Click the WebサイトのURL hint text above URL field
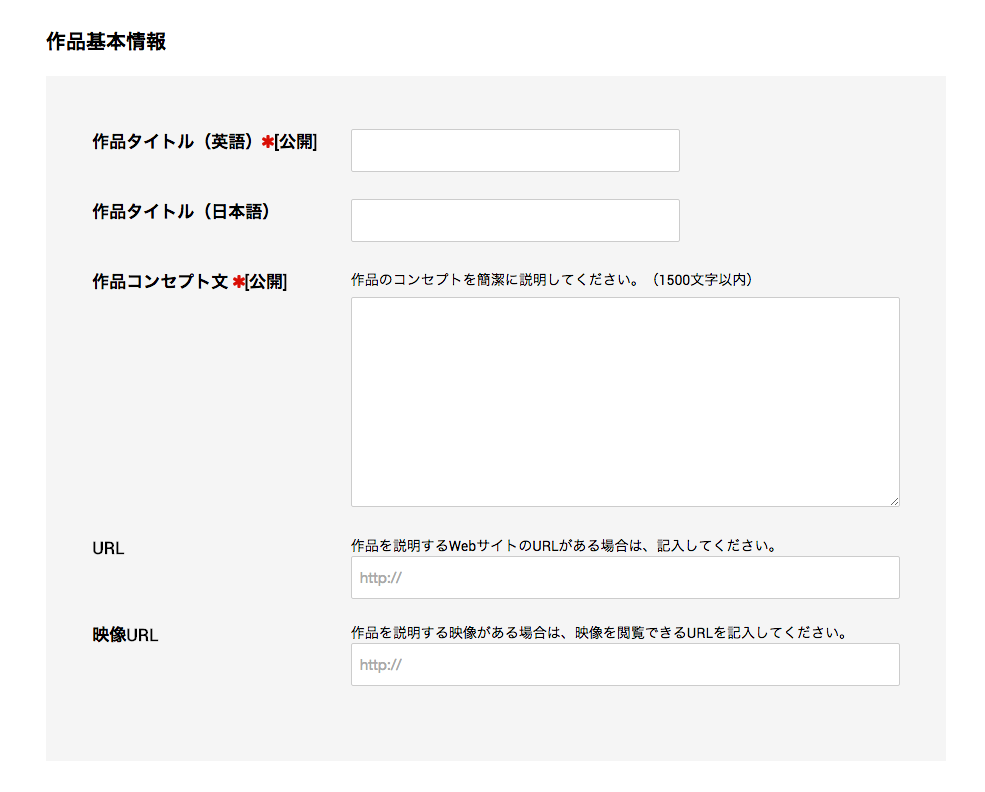The width and height of the screenshot is (985, 792). [x=563, y=546]
